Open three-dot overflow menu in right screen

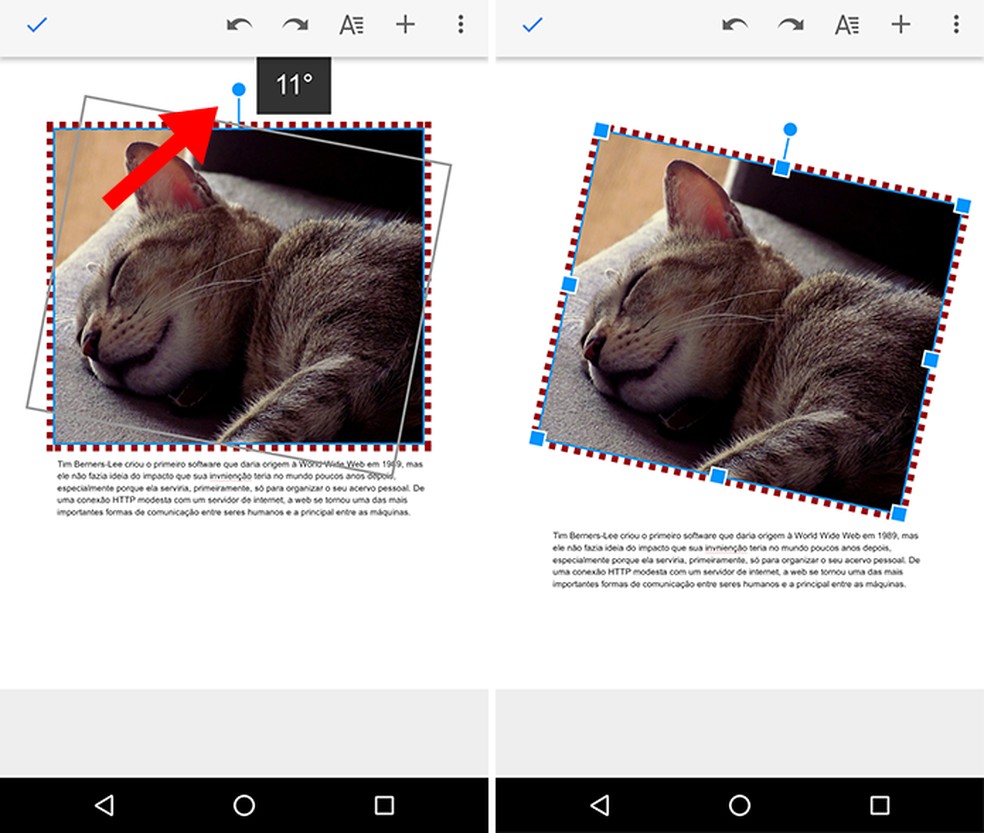pos(956,24)
